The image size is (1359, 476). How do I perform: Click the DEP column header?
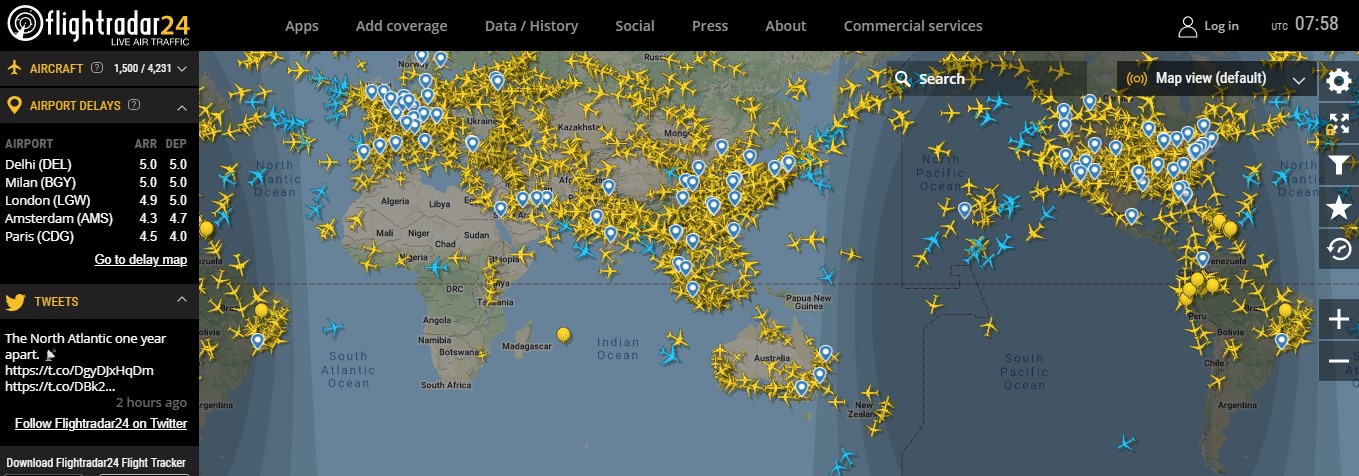pos(176,144)
